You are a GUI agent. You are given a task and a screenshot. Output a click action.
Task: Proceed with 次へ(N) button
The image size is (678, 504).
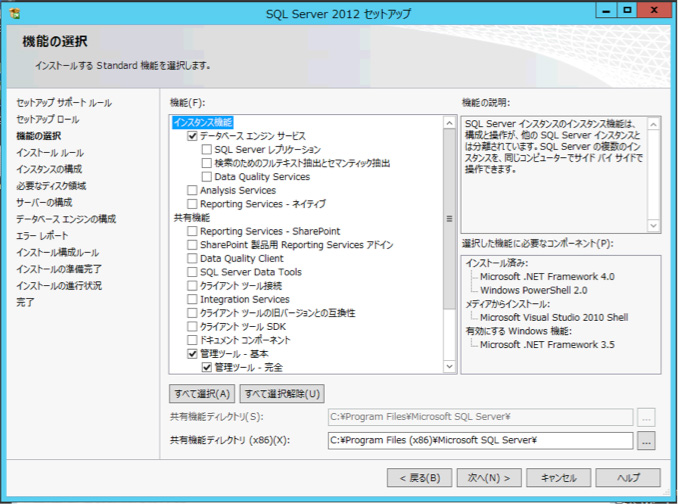(489, 478)
